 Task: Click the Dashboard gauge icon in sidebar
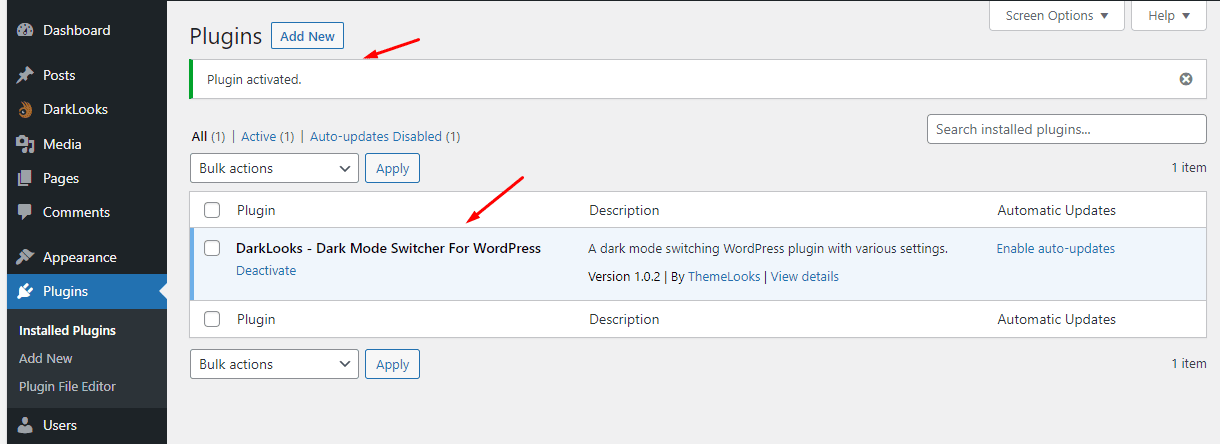click(x=26, y=31)
